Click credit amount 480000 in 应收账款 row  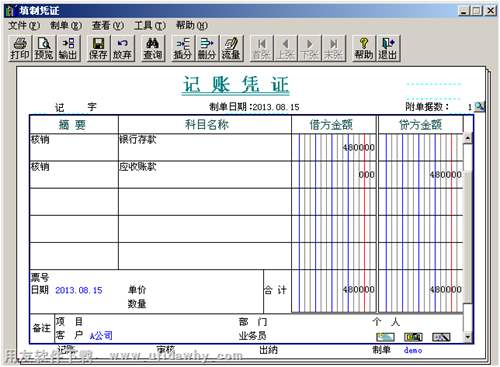pyautogui.click(x=445, y=175)
